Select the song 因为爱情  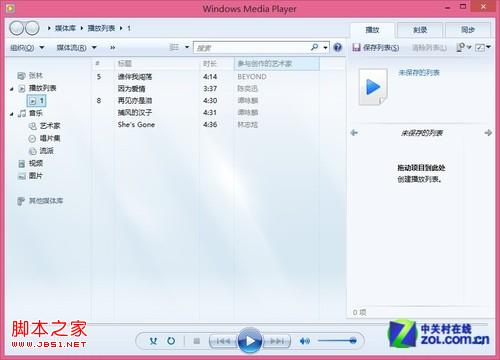[x=131, y=89]
